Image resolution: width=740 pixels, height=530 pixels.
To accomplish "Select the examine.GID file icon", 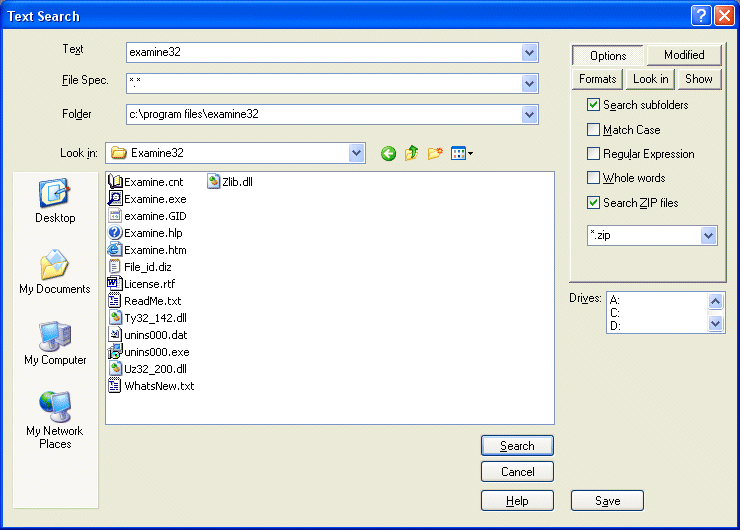I will 115,216.
